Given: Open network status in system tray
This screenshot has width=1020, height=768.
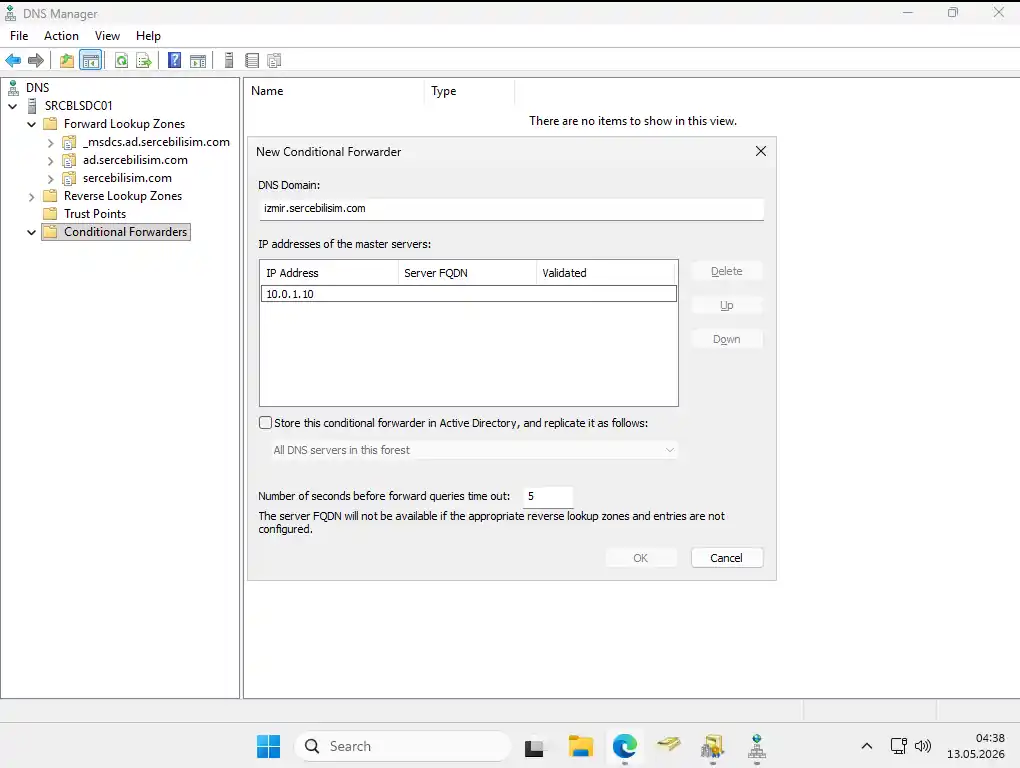Looking at the screenshot, I should (x=898, y=746).
